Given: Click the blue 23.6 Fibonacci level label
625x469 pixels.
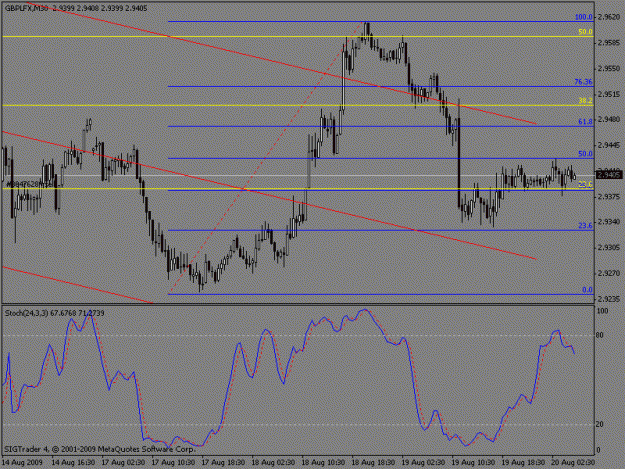Looking at the screenshot, I should pyautogui.click(x=586, y=226).
